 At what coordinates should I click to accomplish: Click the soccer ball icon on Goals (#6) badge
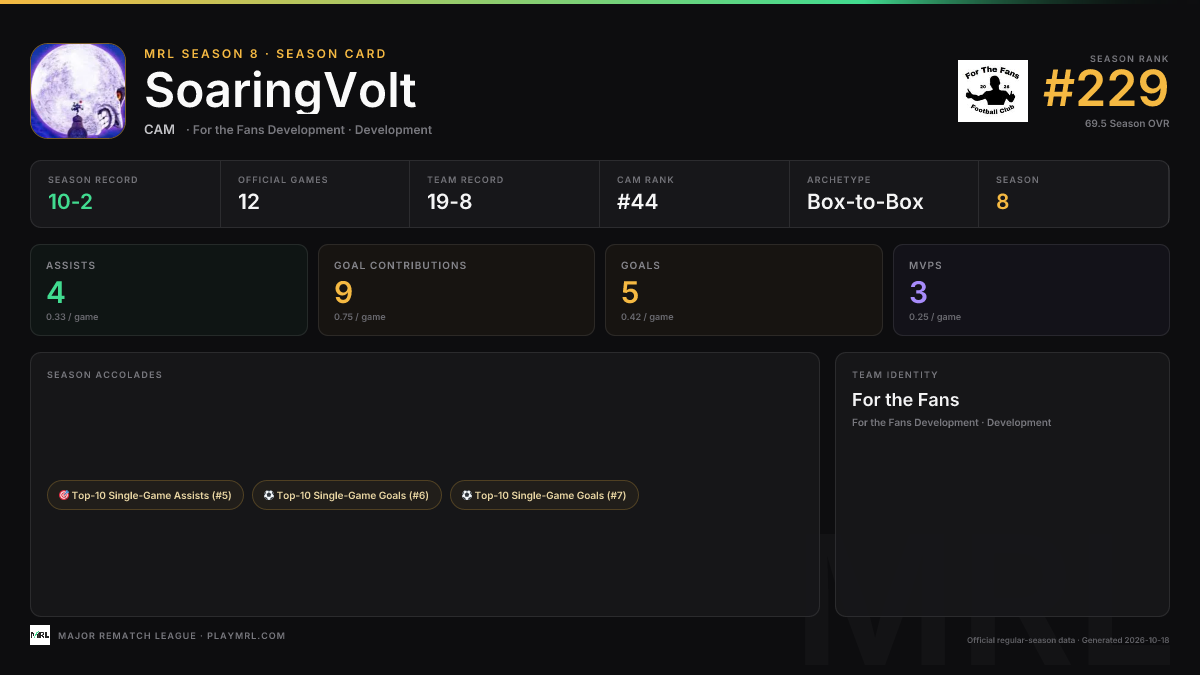point(269,495)
